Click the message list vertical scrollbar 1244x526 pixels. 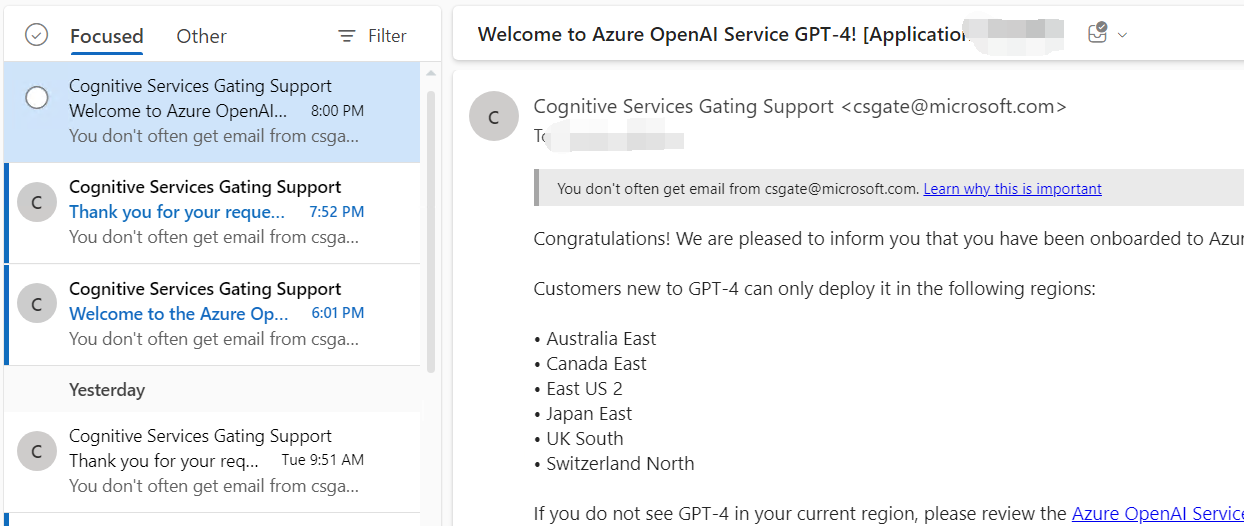pyautogui.click(x=431, y=232)
